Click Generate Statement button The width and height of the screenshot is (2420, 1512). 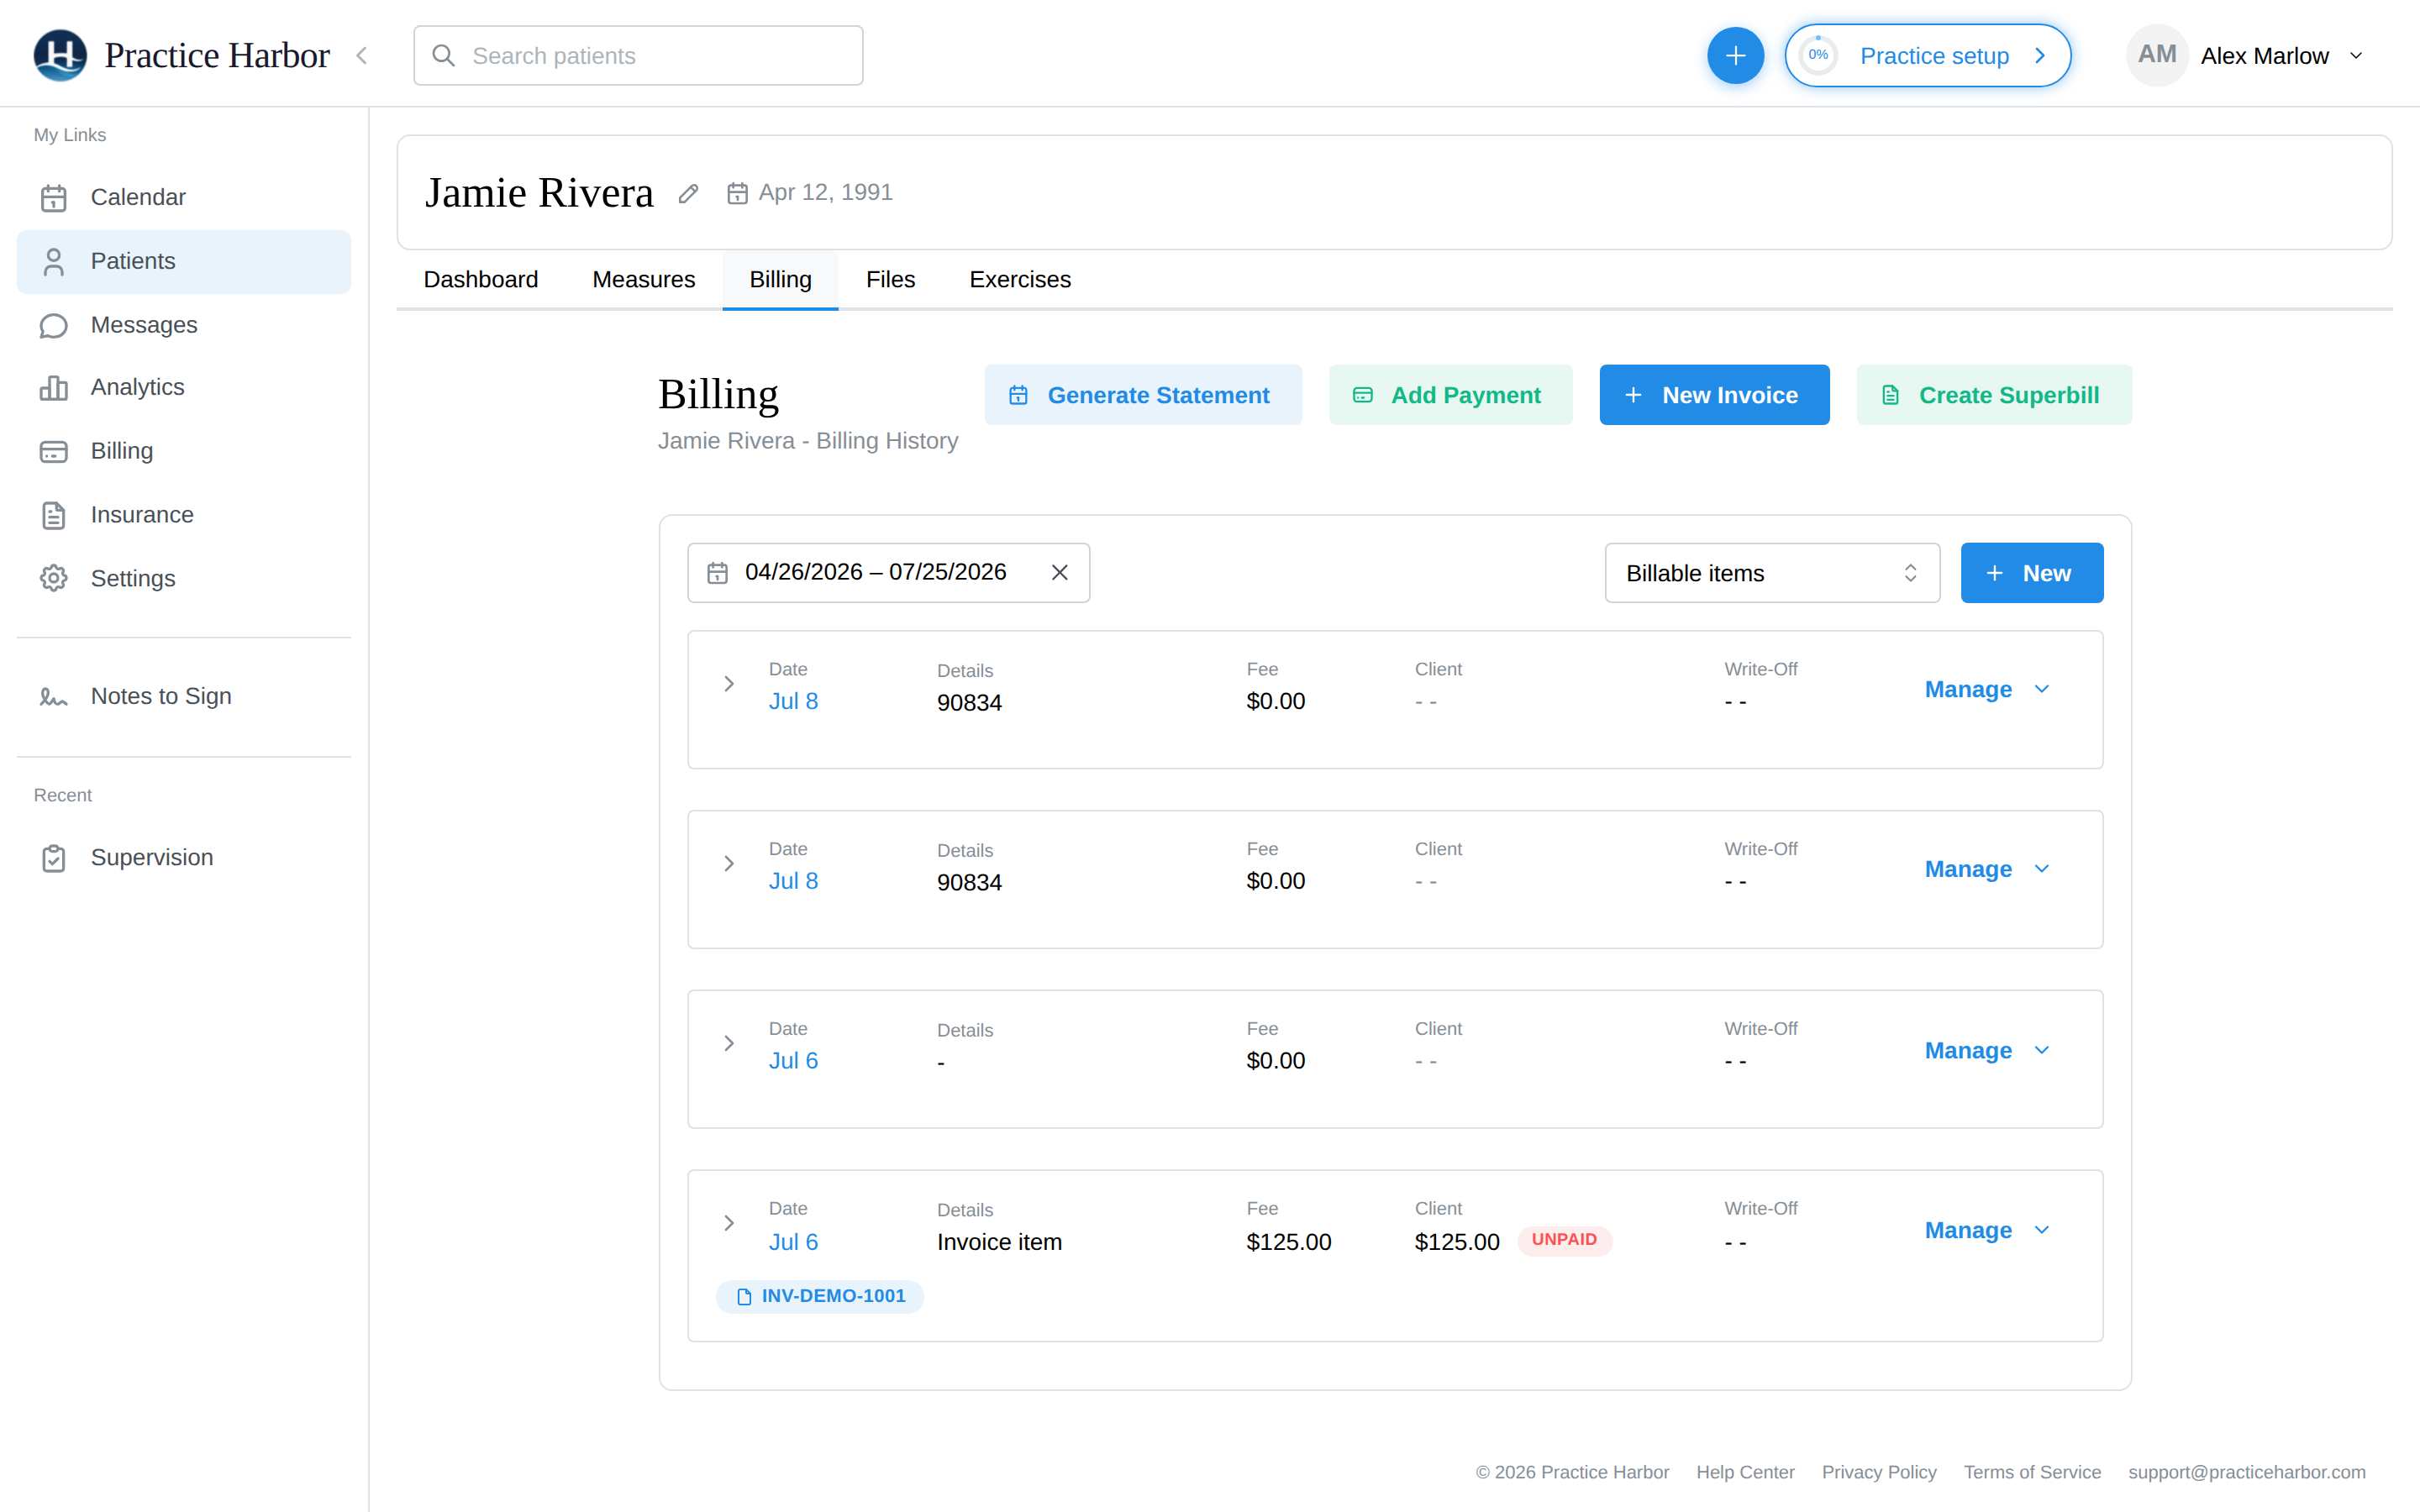click(1143, 395)
